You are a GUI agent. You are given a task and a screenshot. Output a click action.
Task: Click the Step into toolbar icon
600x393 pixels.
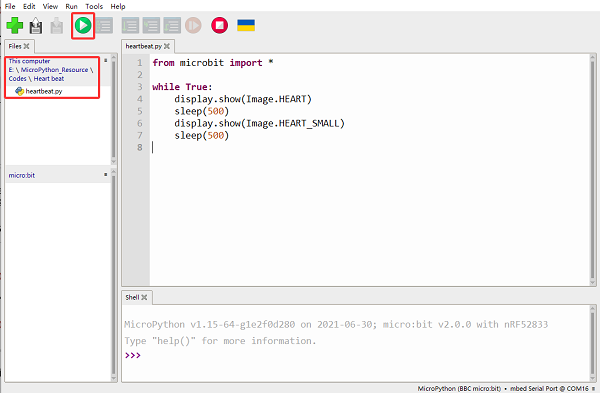[x=151, y=26]
